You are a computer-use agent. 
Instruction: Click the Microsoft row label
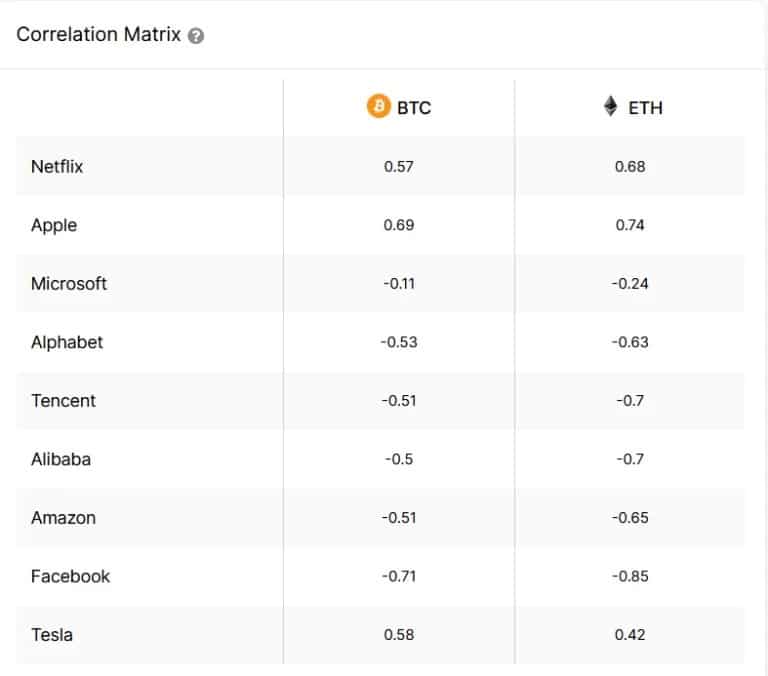[69, 284]
